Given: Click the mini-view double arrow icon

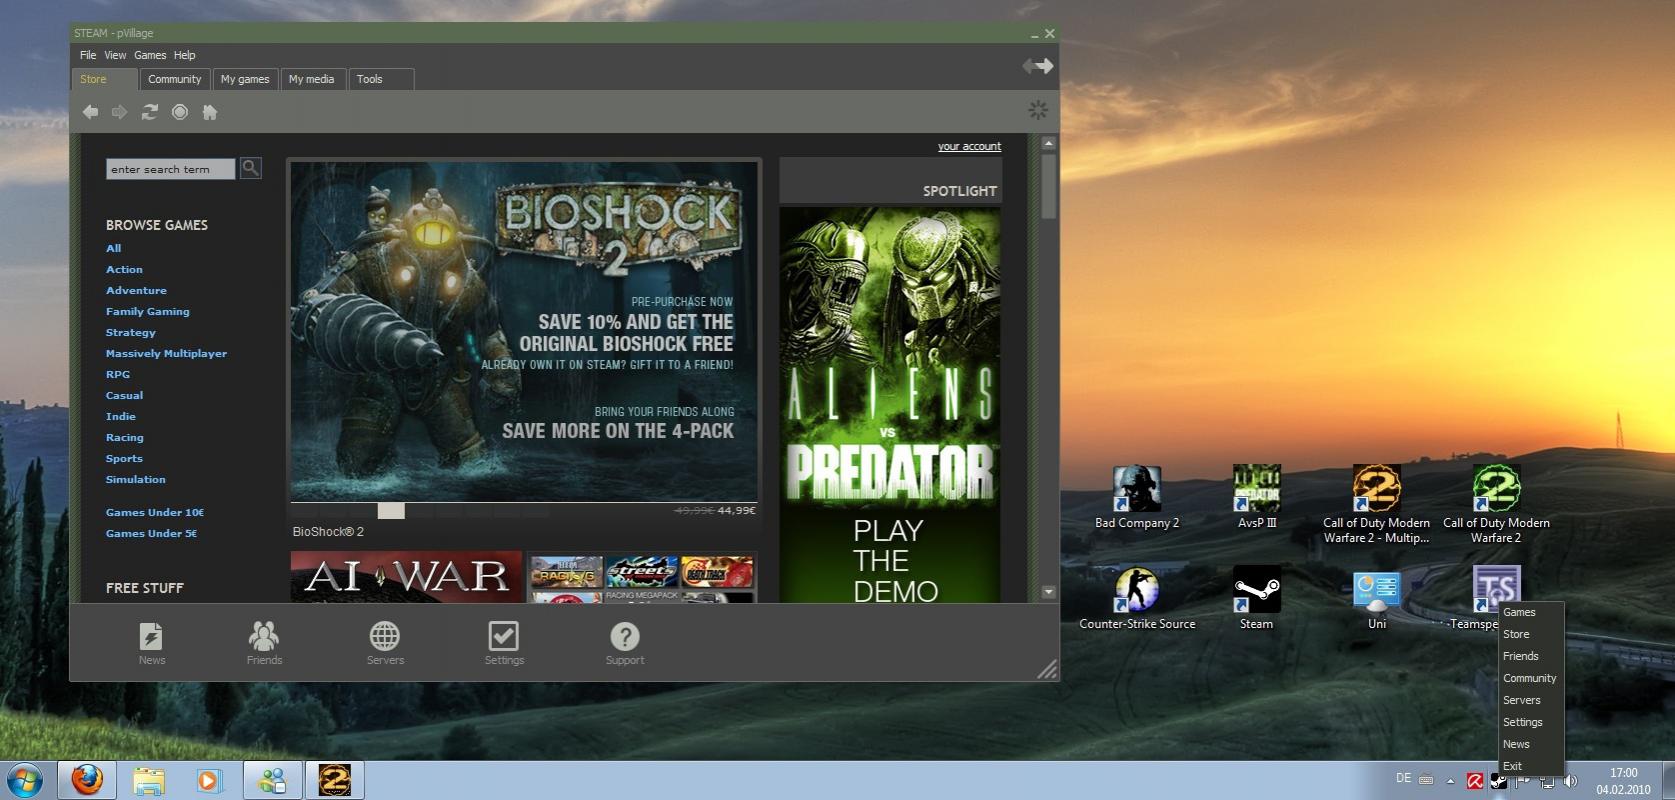Looking at the screenshot, I should pyautogui.click(x=1038, y=66).
